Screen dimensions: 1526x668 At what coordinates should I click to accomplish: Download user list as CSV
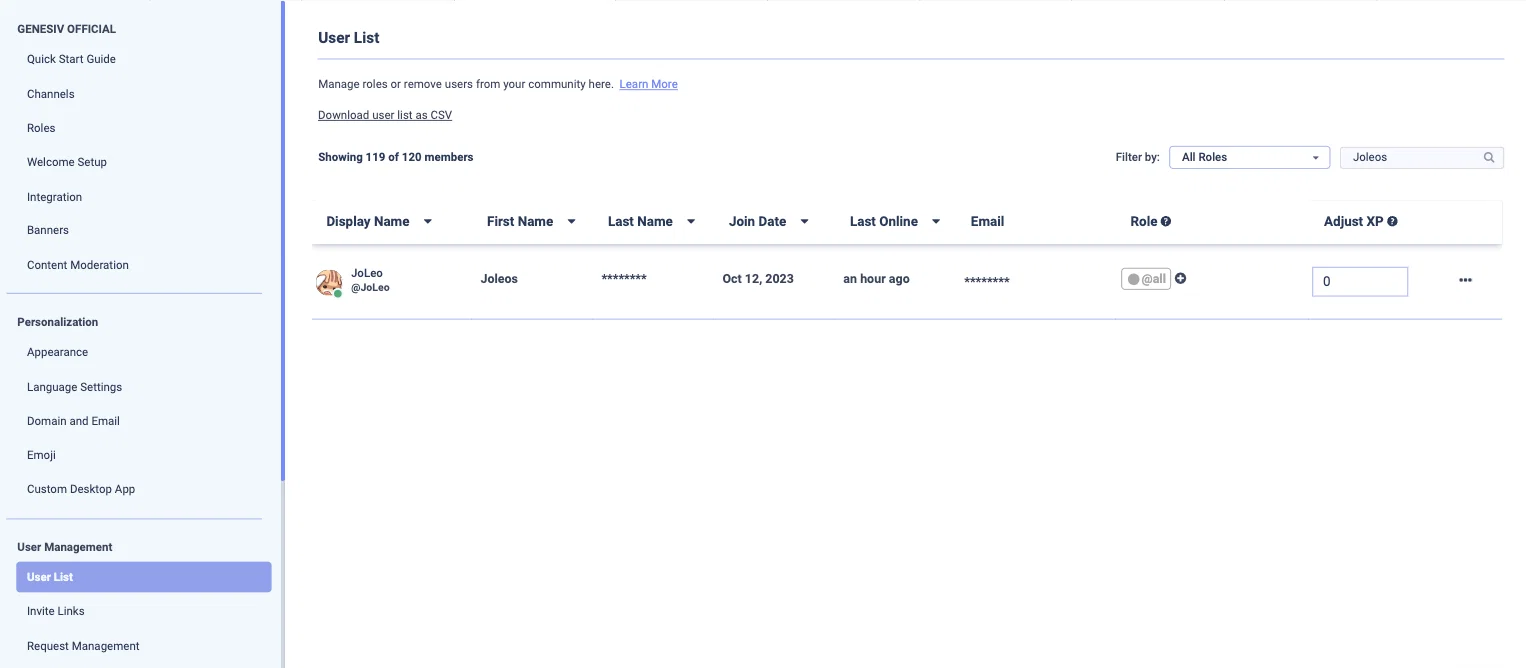(385, 115)
